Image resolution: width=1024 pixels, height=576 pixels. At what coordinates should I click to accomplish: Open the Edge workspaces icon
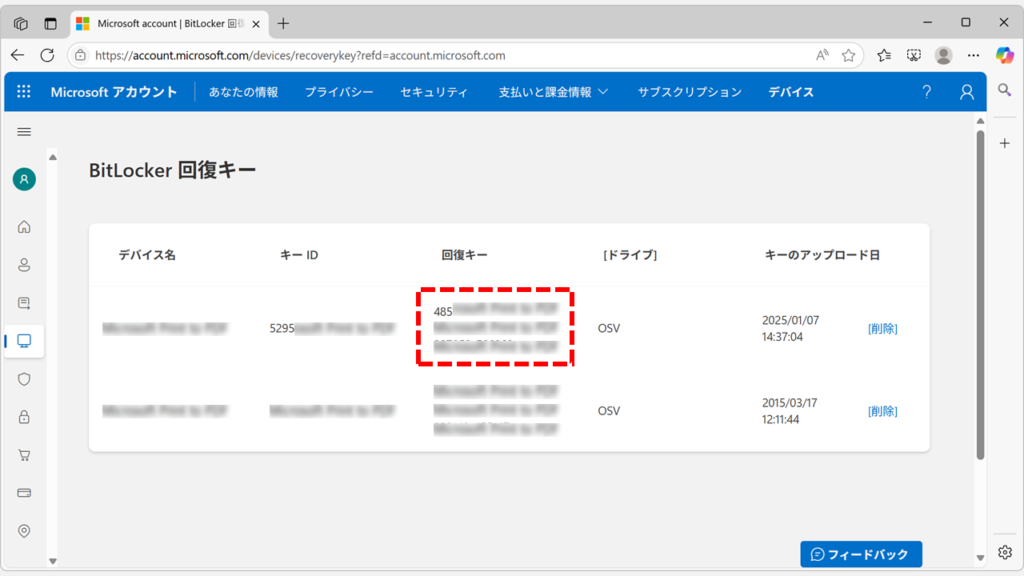click(x=21, y=24)
